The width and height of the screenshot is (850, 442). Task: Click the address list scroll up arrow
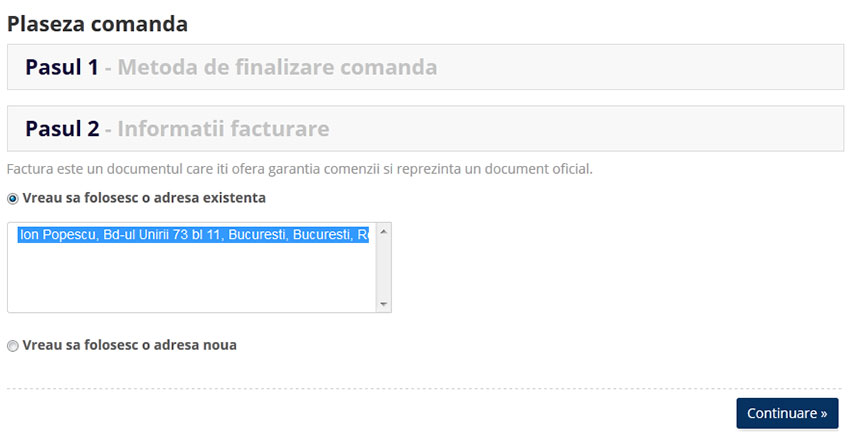point(383,232)
